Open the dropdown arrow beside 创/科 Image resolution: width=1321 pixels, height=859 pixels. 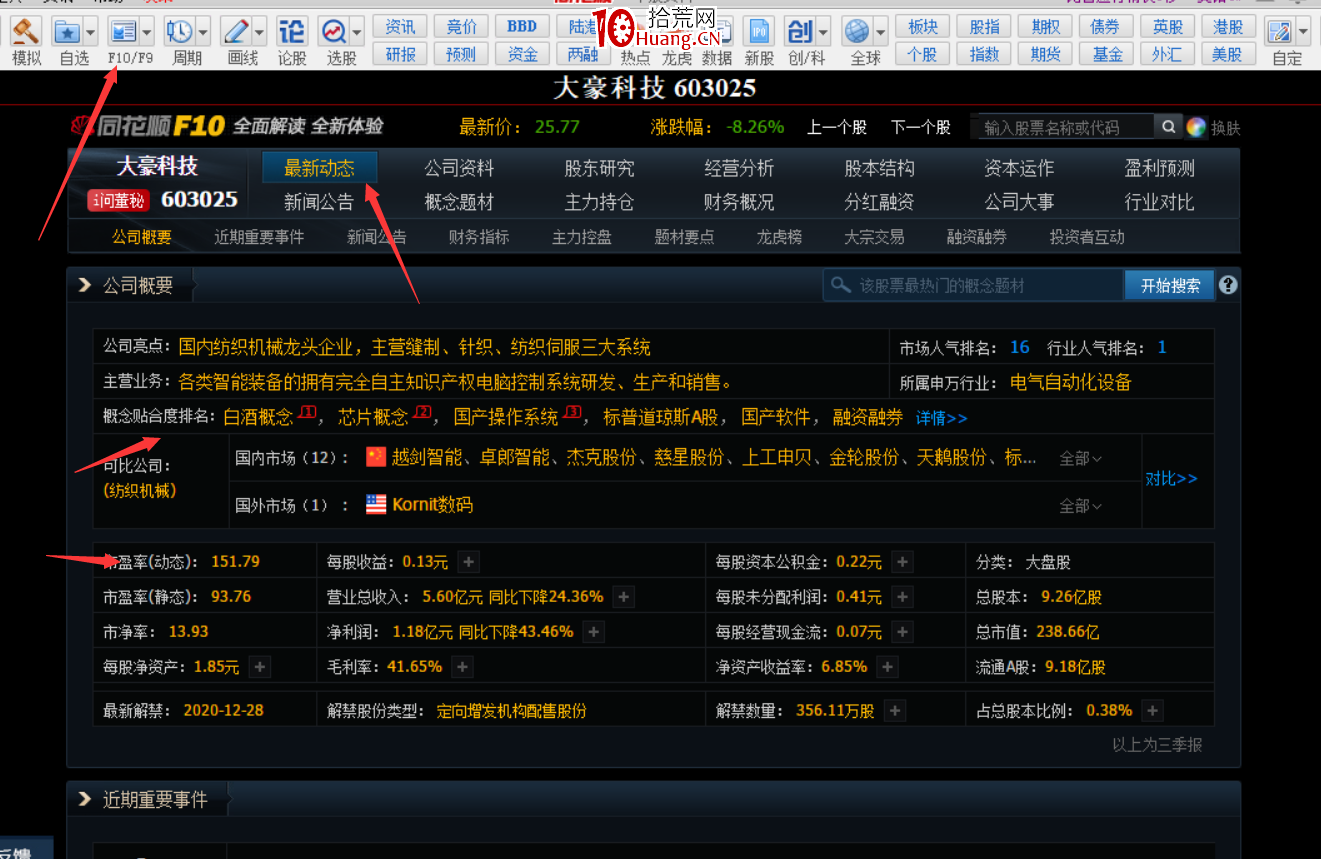(823, 32)
